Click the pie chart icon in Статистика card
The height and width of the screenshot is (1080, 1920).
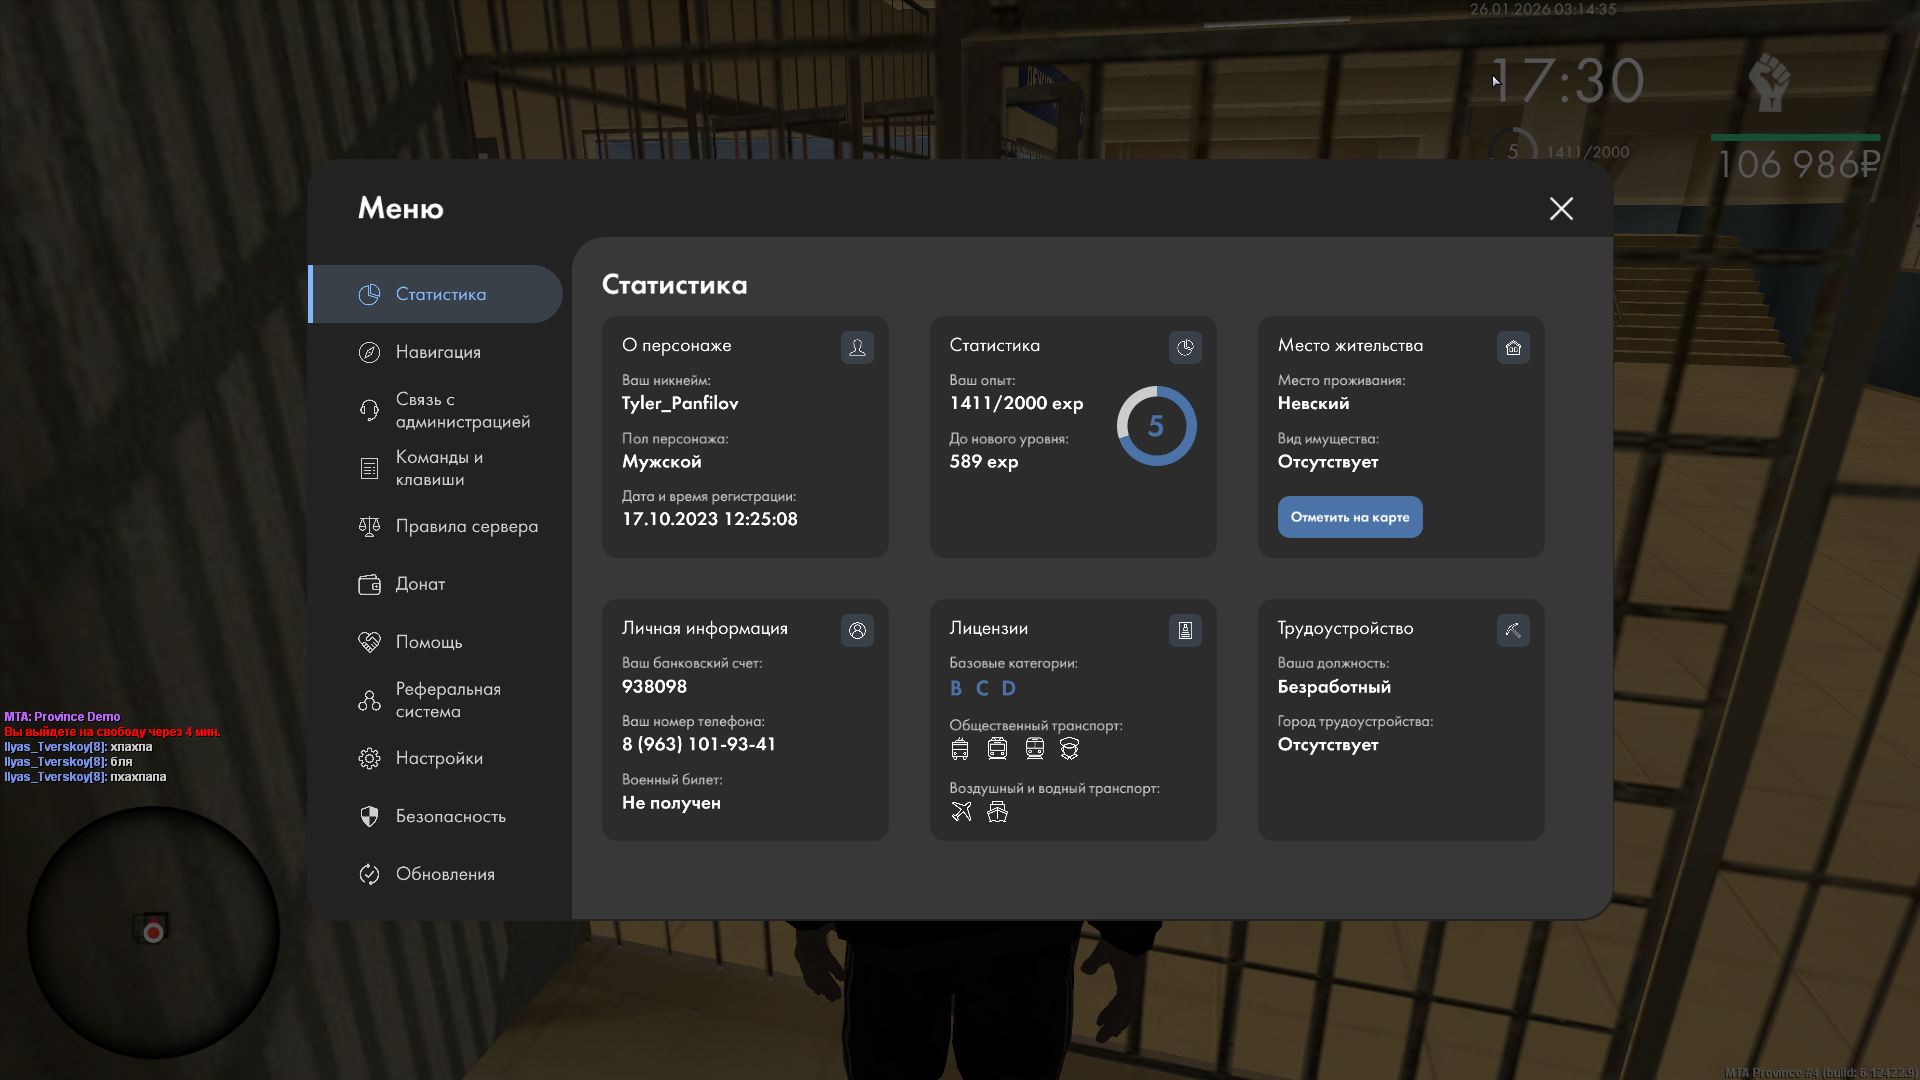pyautogui.click(x=1185, y=347)
